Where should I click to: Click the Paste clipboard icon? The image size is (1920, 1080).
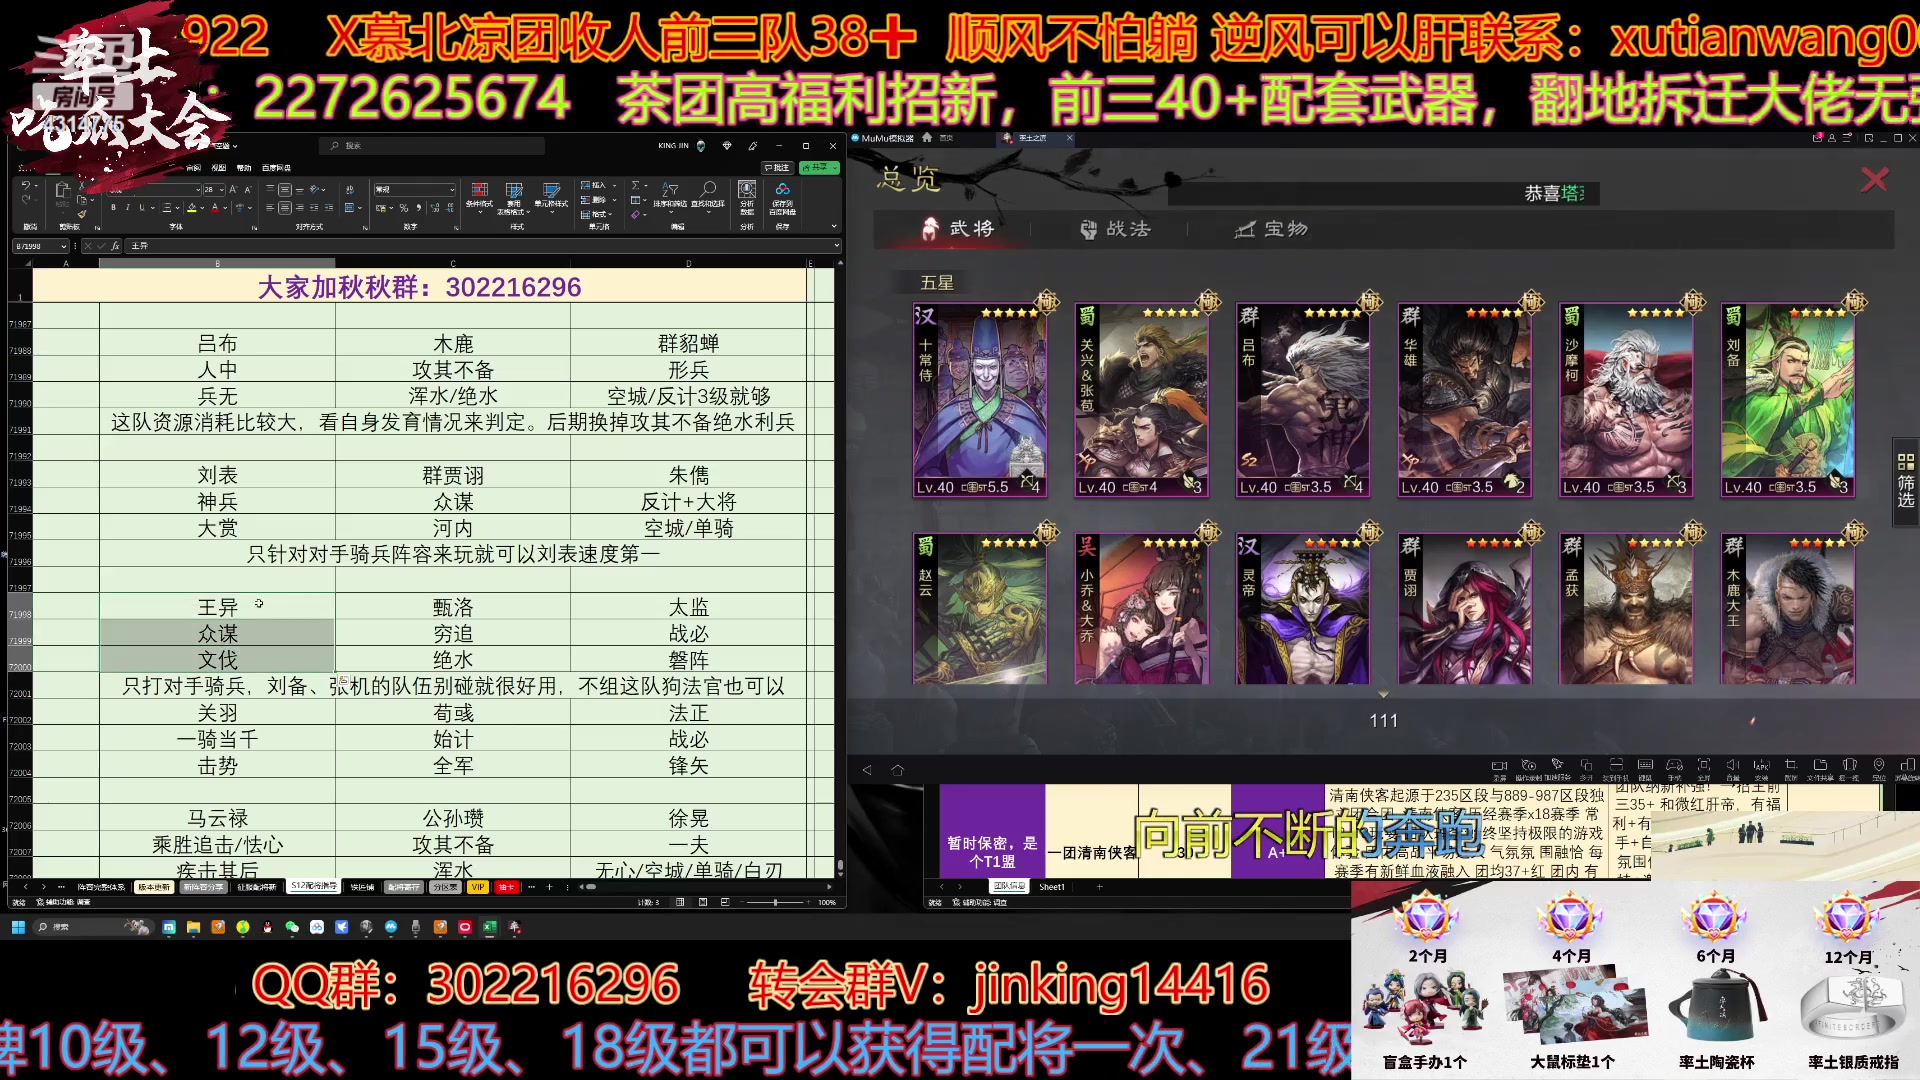(x=63, y=190)
